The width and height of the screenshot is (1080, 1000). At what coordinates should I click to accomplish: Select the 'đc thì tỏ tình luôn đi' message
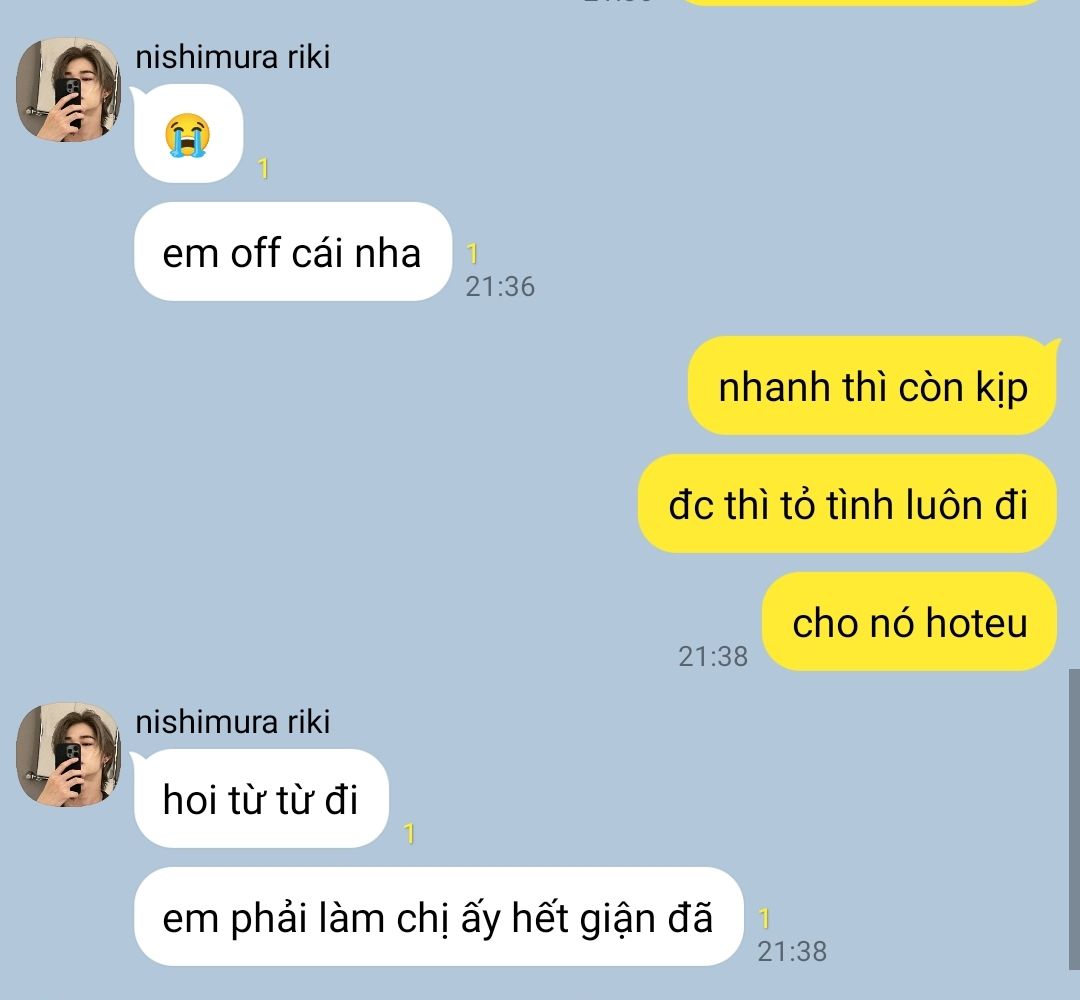847,503
